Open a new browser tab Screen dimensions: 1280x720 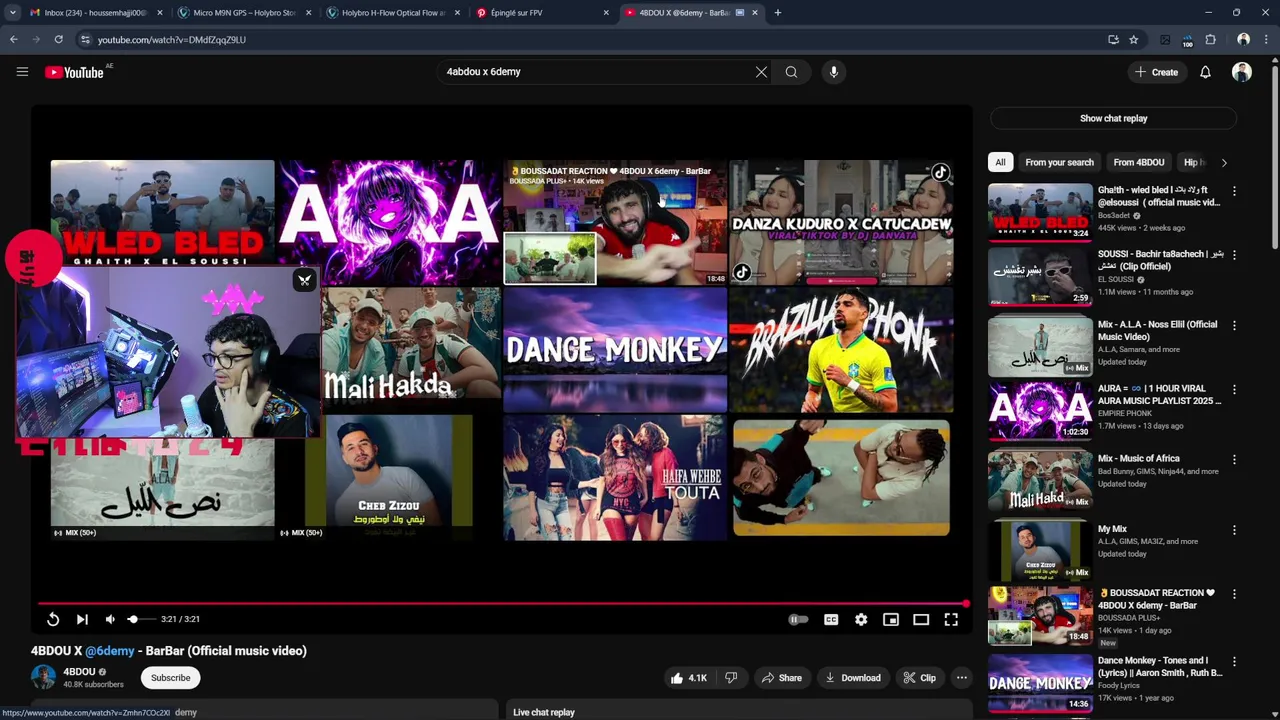click(x=777, y=13)
